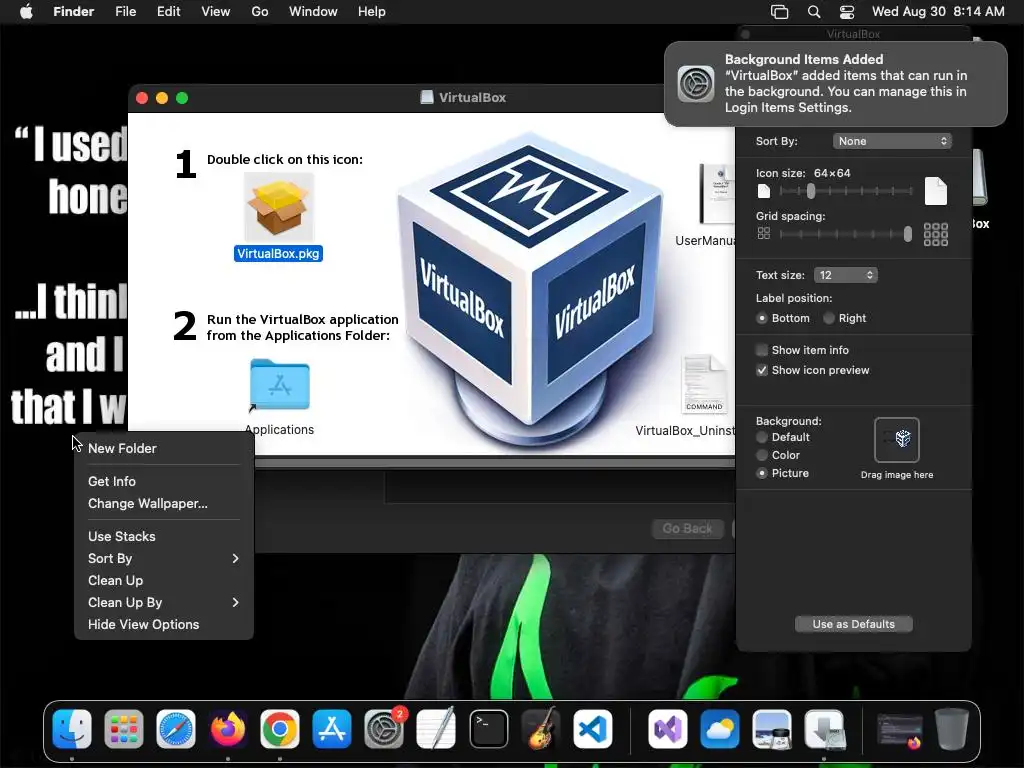
Task: Click the large icon size indicator
Action: [936, 191]
